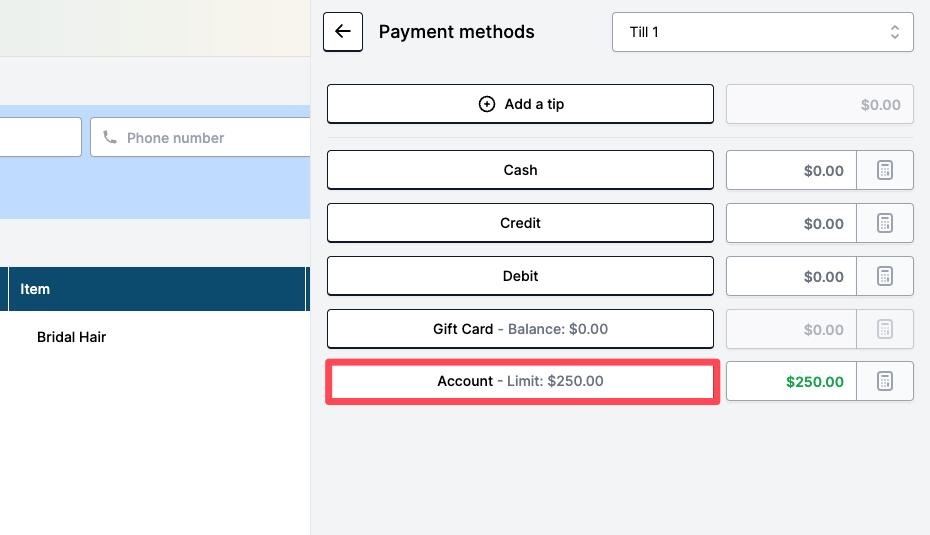
Task: Click the Credit amount field
Action: (791, 223)
